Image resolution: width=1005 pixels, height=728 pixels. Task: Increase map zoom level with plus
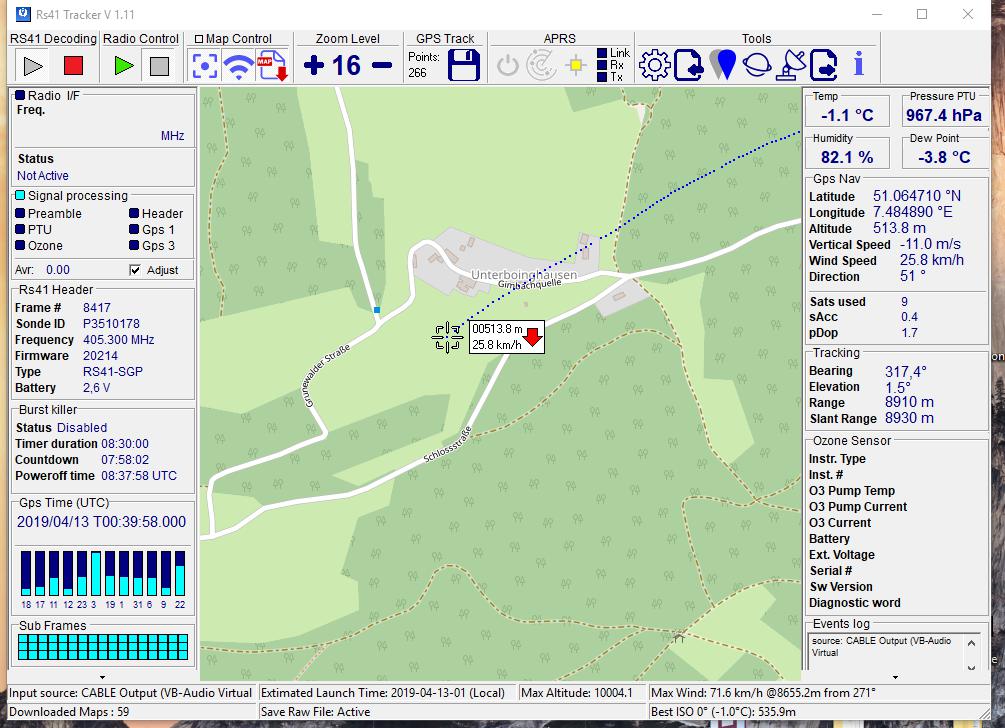314,66
